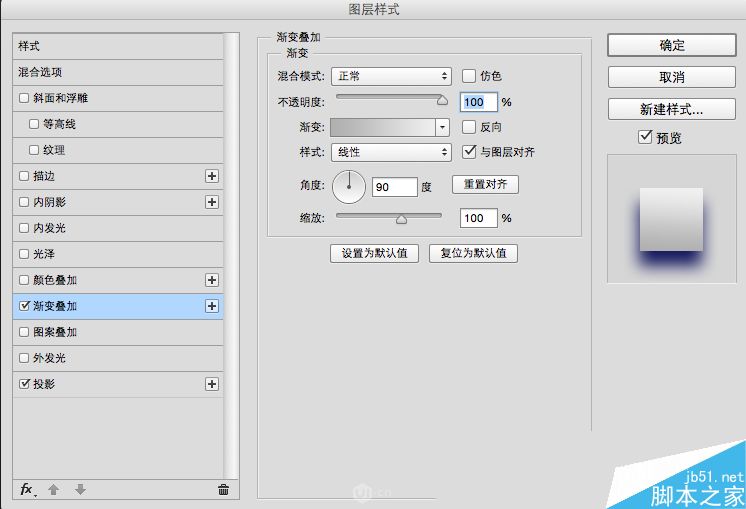The image size is (746, 509).
Task: Select 样式 item in left list
Action: click(x=118, y=46)
